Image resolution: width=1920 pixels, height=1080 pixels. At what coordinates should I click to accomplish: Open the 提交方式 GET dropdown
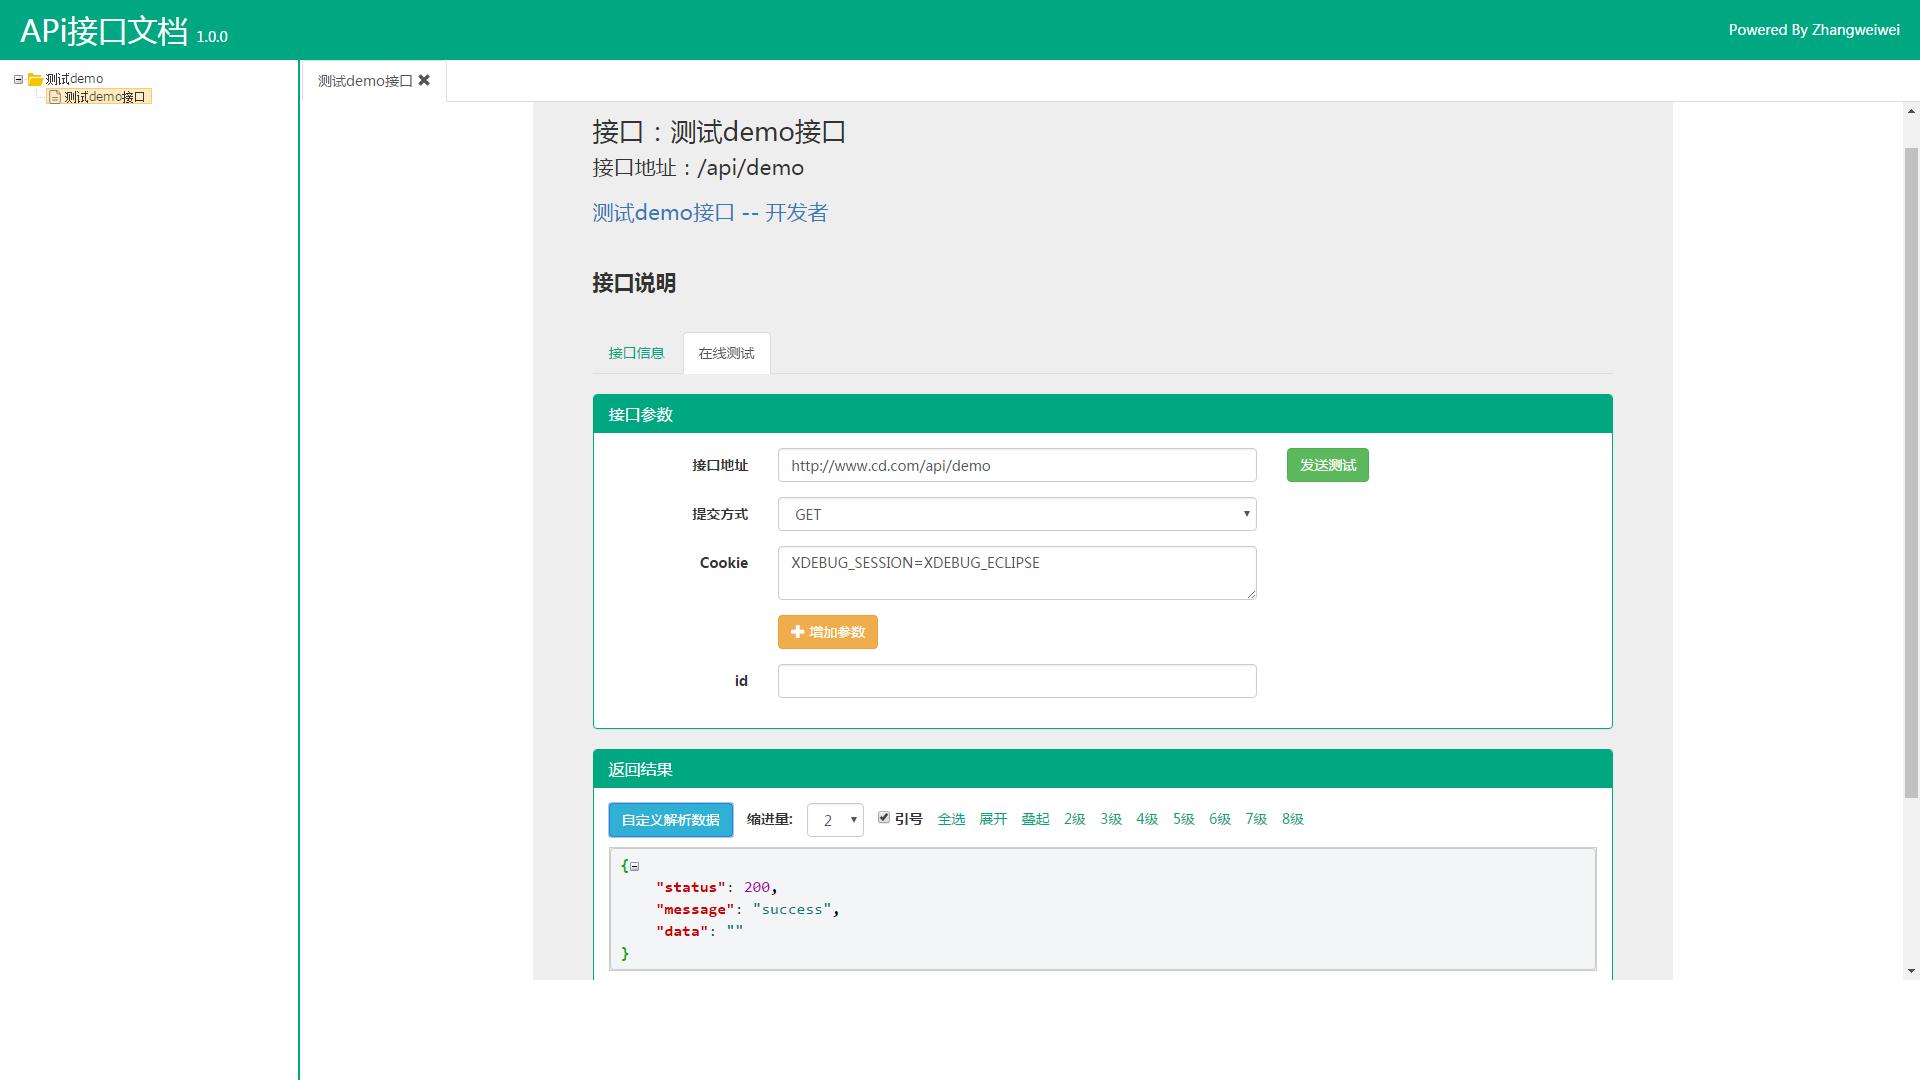click(x=1016, y=514)
